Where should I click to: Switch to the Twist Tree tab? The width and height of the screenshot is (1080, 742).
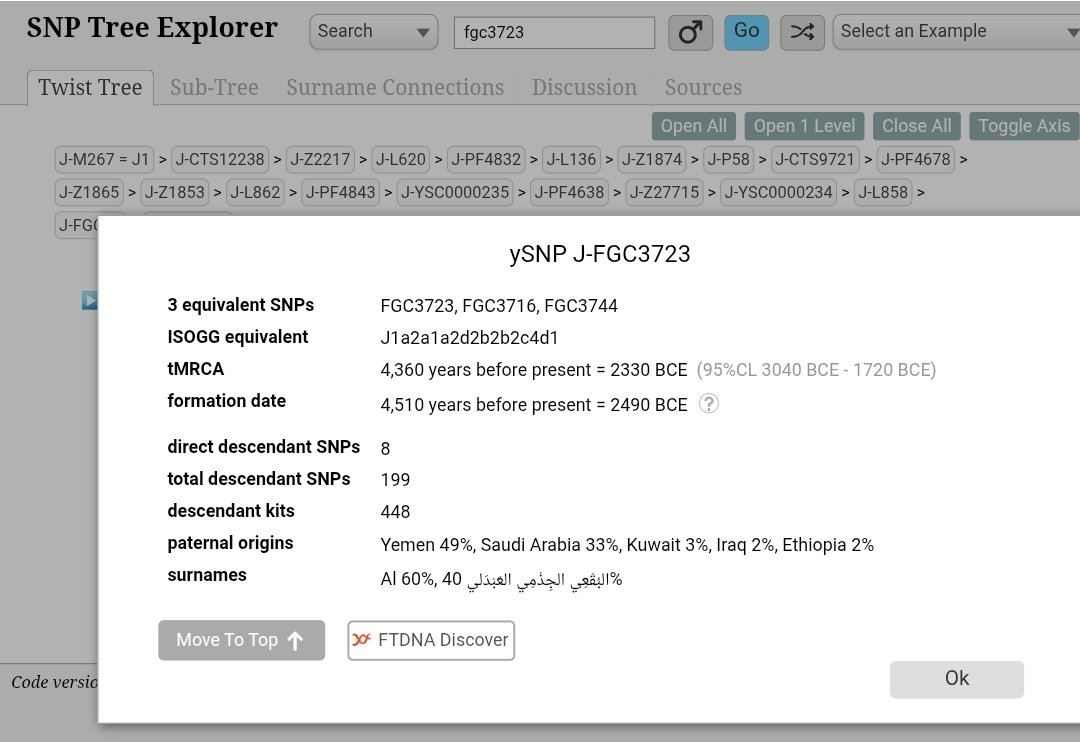tap(90, 87)
